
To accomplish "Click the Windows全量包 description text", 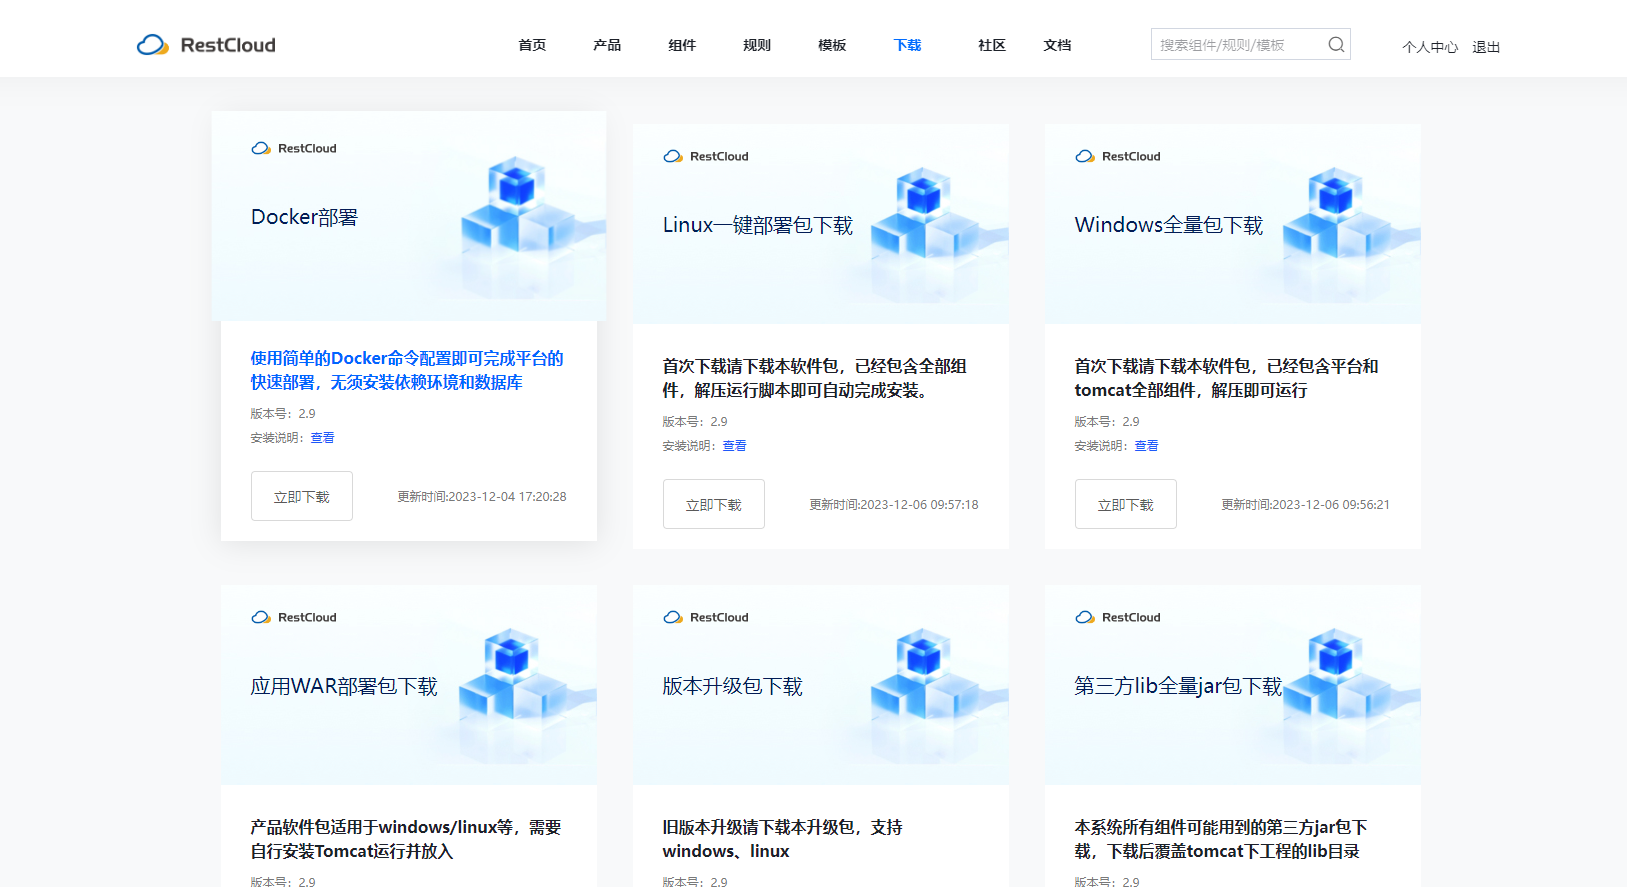I will (x=1227, y=378).
